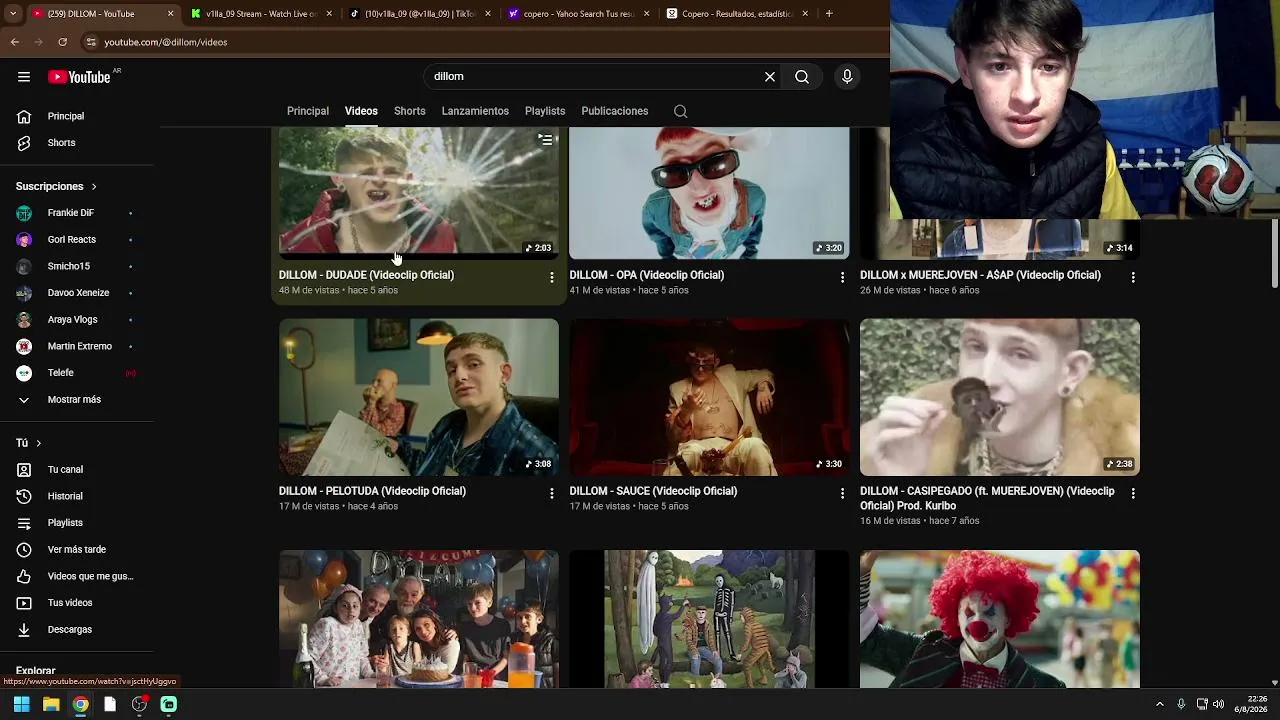The width and height of the screenshot is (1280, 720).
Task: Open the taskbar app with red badge
Action: click(x=139, y=704)
